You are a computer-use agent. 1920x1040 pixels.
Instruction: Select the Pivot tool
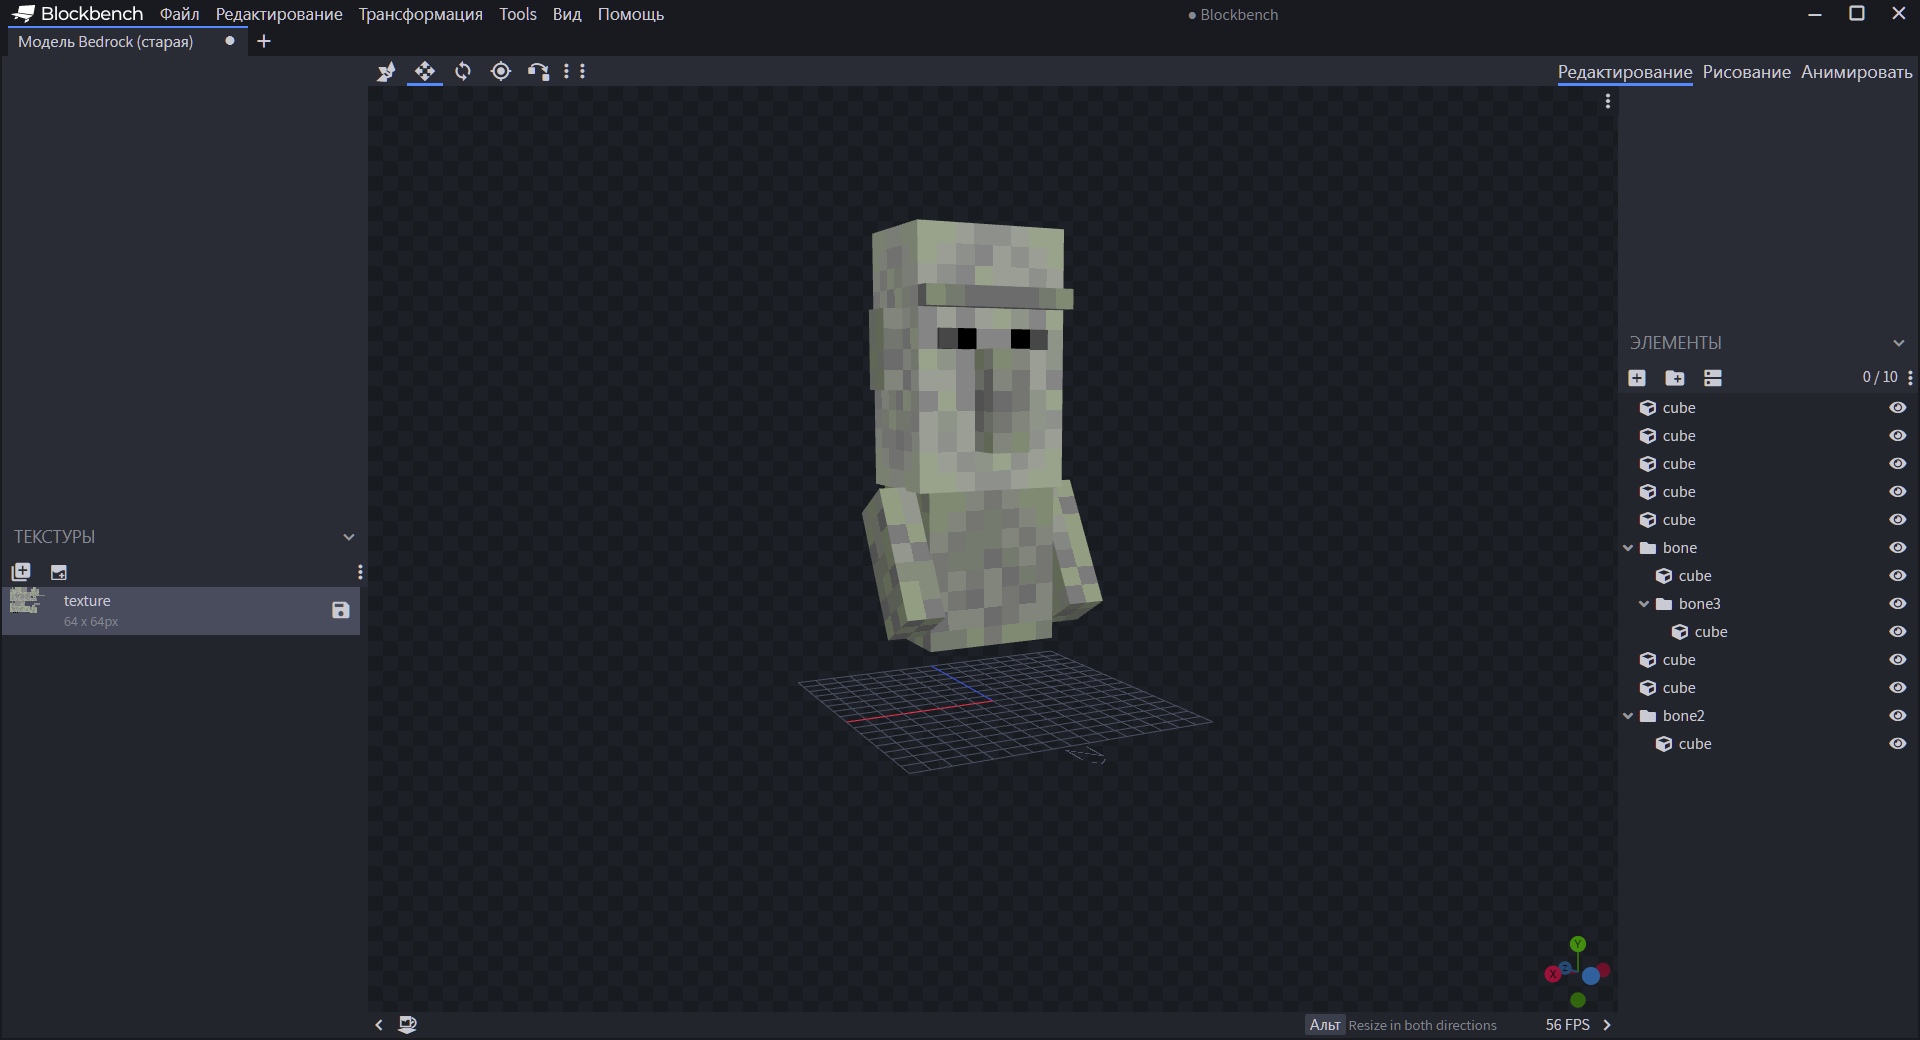pos(501,71)
